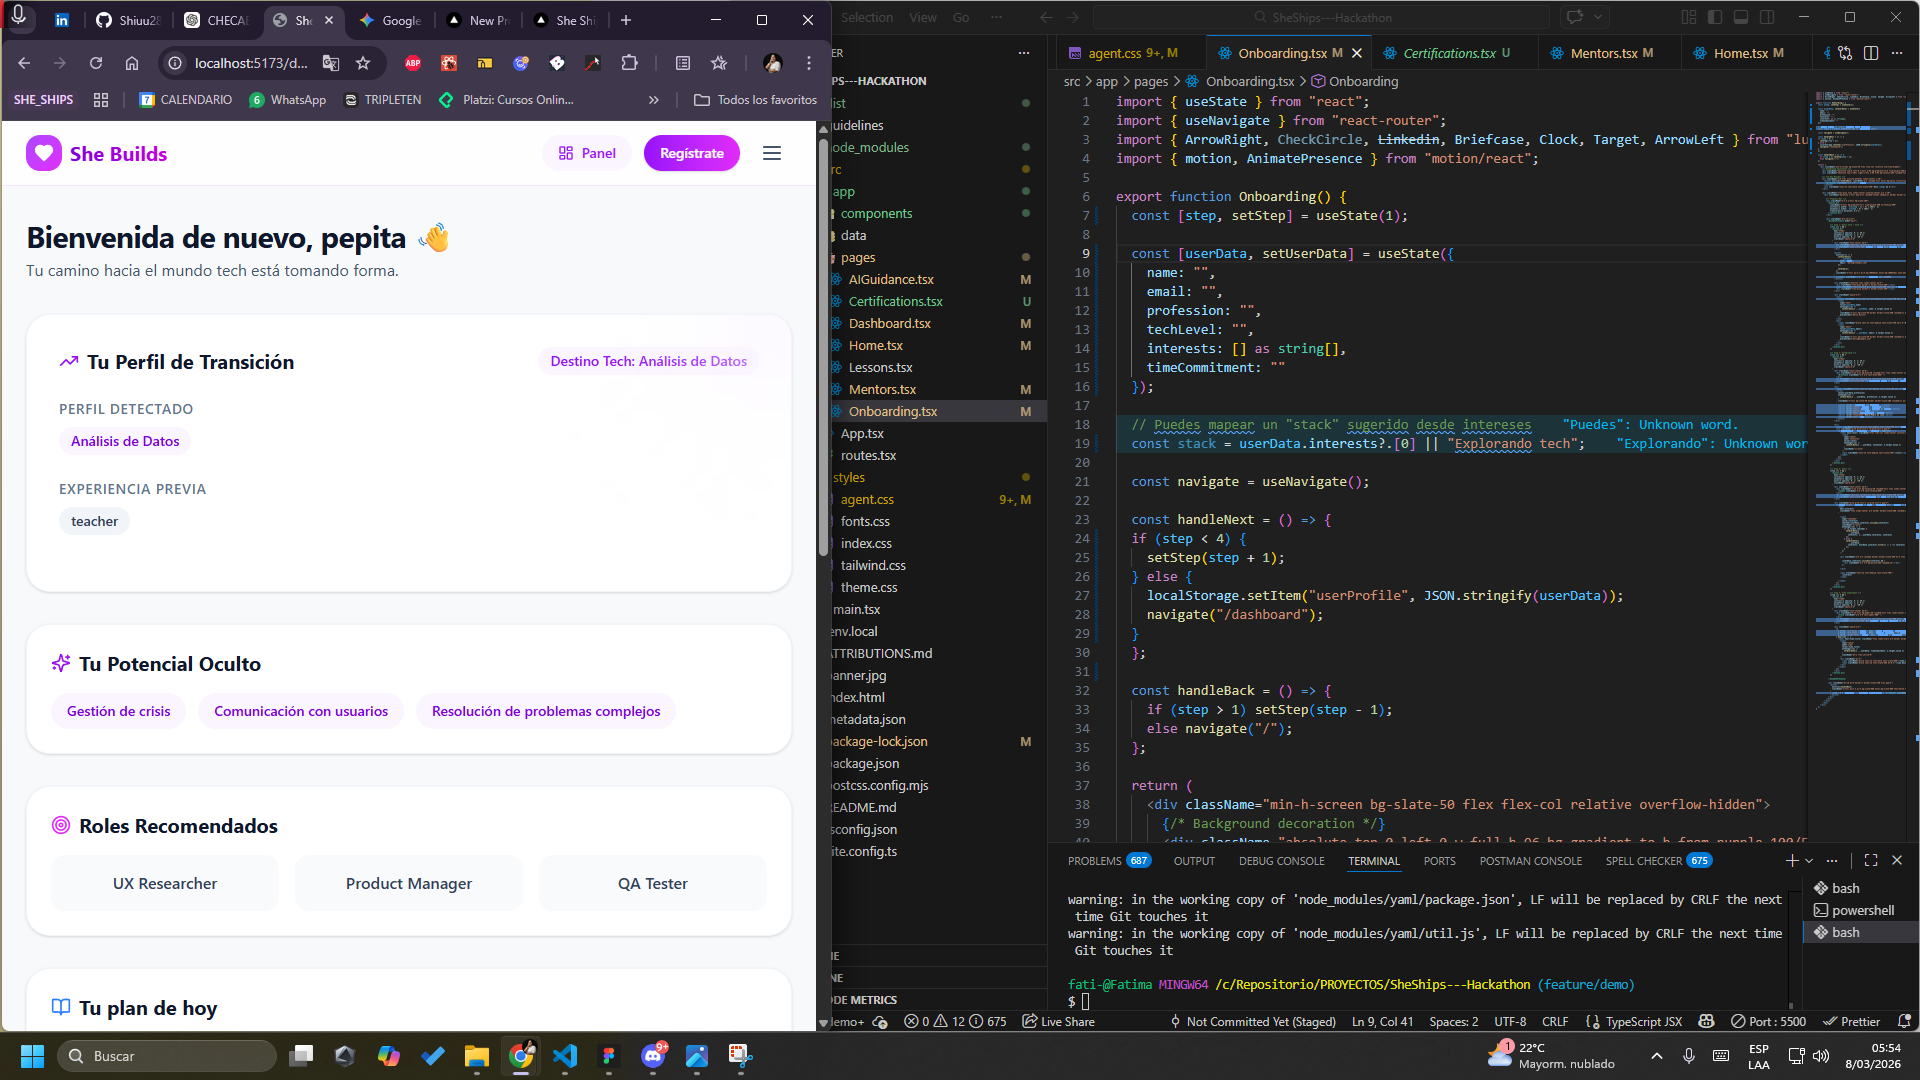Click the new terminal plus icon
Image resolution: width=1920 pixels, height=1080 pixels.
1791,860
